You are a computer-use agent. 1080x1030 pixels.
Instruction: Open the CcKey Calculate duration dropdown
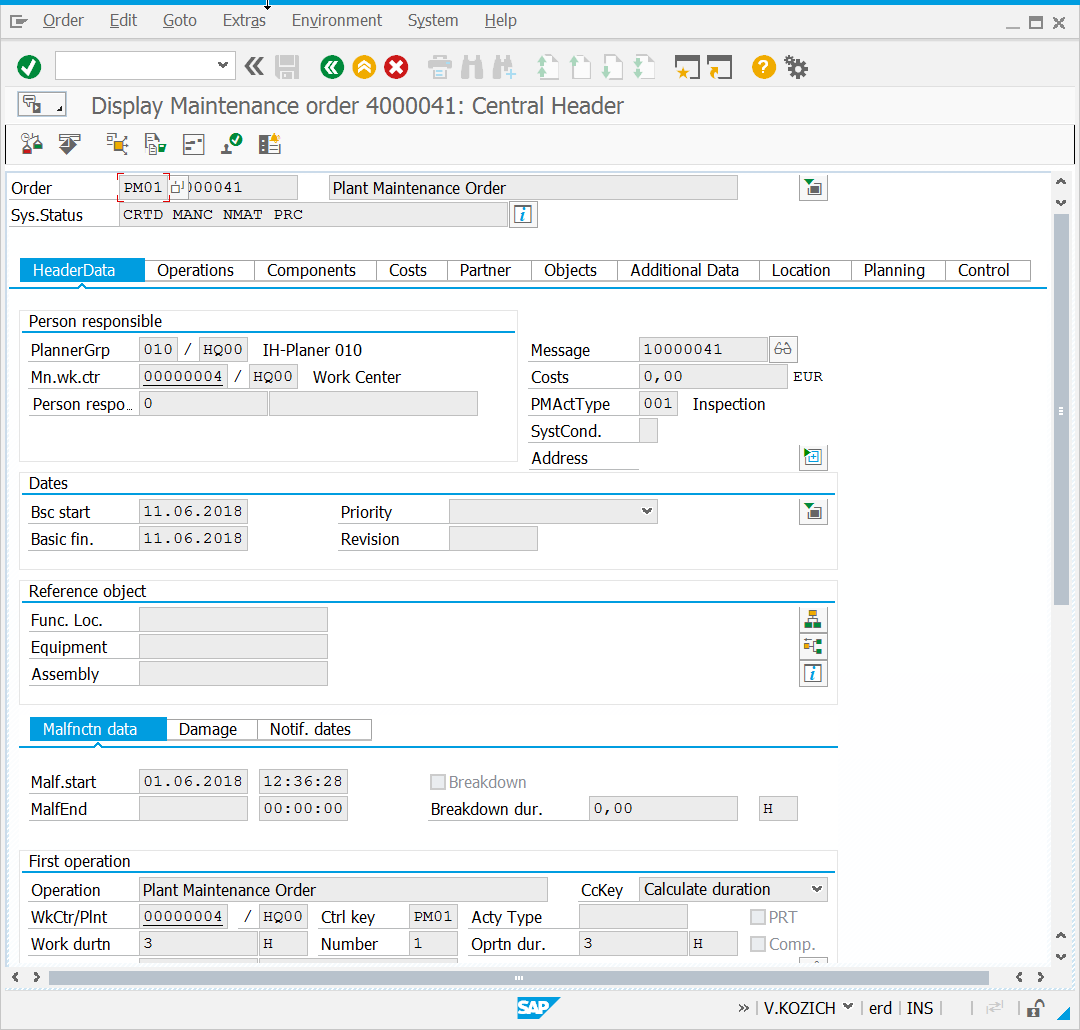(x=817, y=889)
